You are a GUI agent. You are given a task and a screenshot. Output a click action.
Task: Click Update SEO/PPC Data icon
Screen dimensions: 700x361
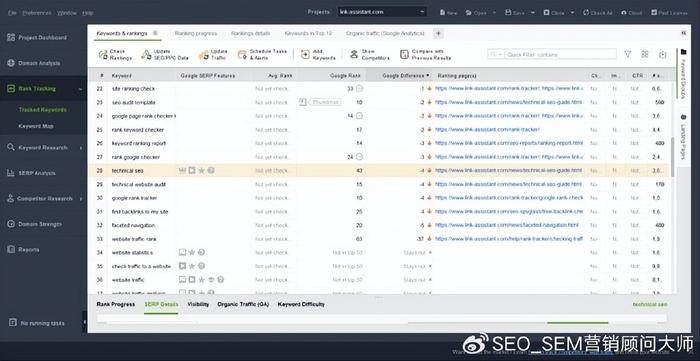[146, 55]
